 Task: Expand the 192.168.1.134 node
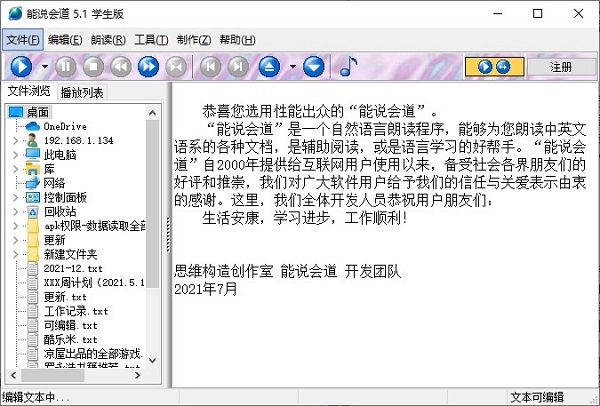pos(15,140)
